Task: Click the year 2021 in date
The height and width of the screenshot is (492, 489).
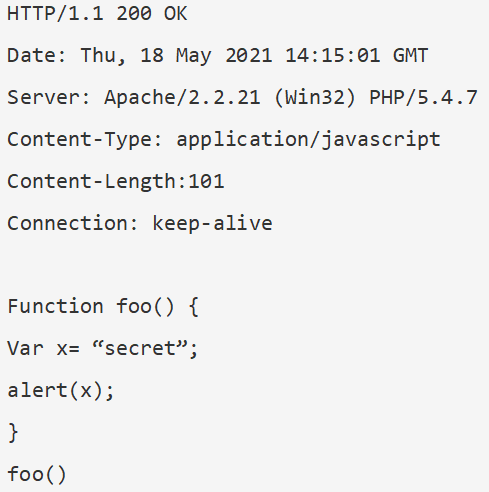Action: click(249, 55)
